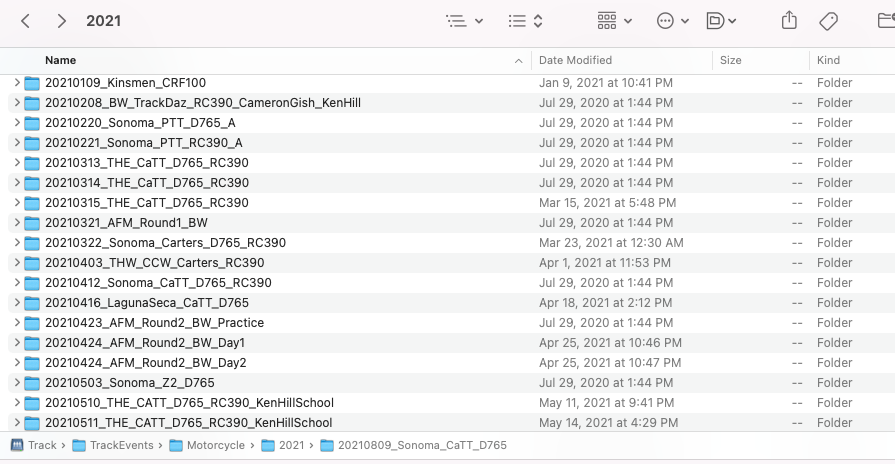Sort by Date Modified column header
The height and width of the screenshot is (464, 895).
pos(575,60)
